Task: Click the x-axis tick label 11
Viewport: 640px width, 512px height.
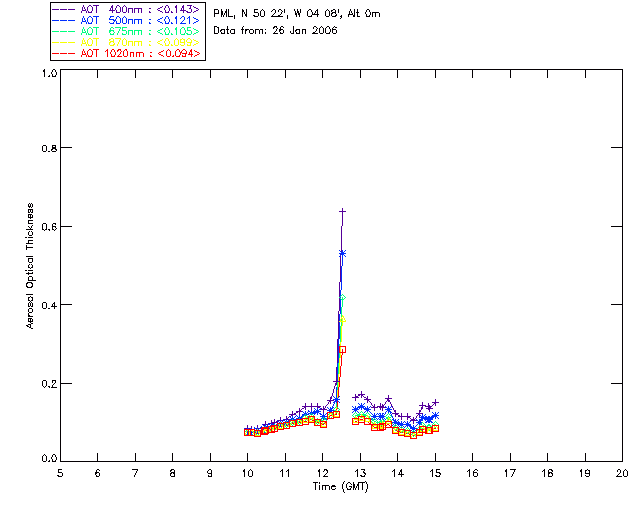Action: 285,473
